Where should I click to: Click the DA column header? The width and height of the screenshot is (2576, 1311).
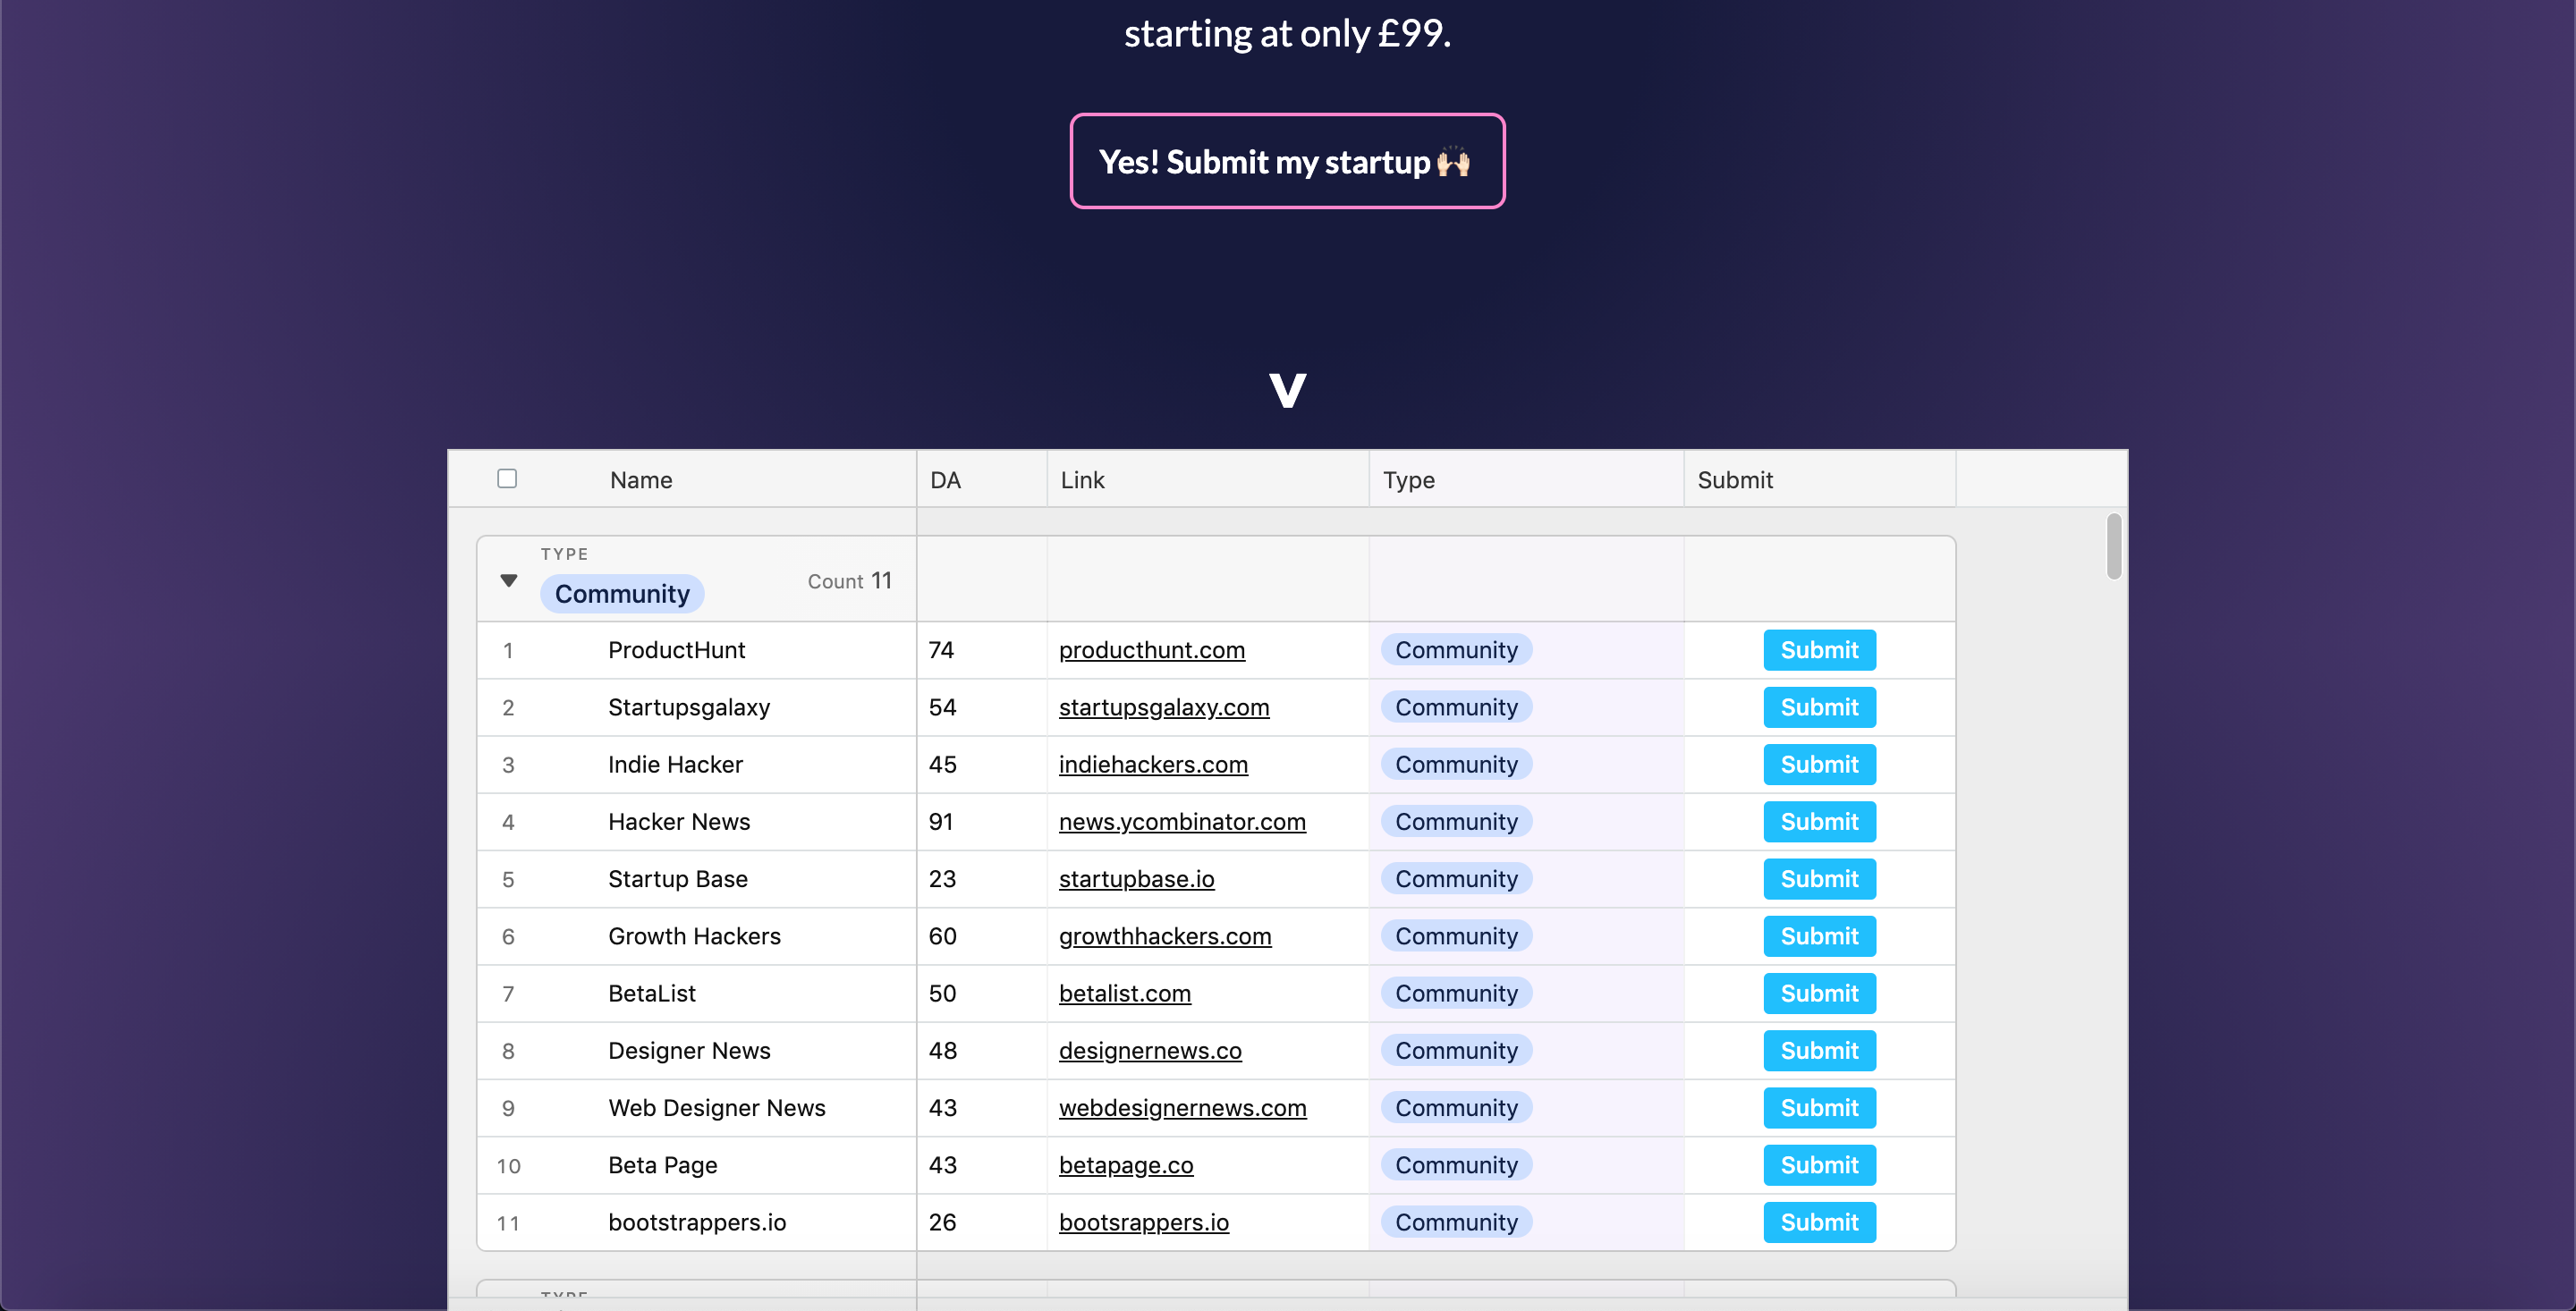(x=945, y=480)
